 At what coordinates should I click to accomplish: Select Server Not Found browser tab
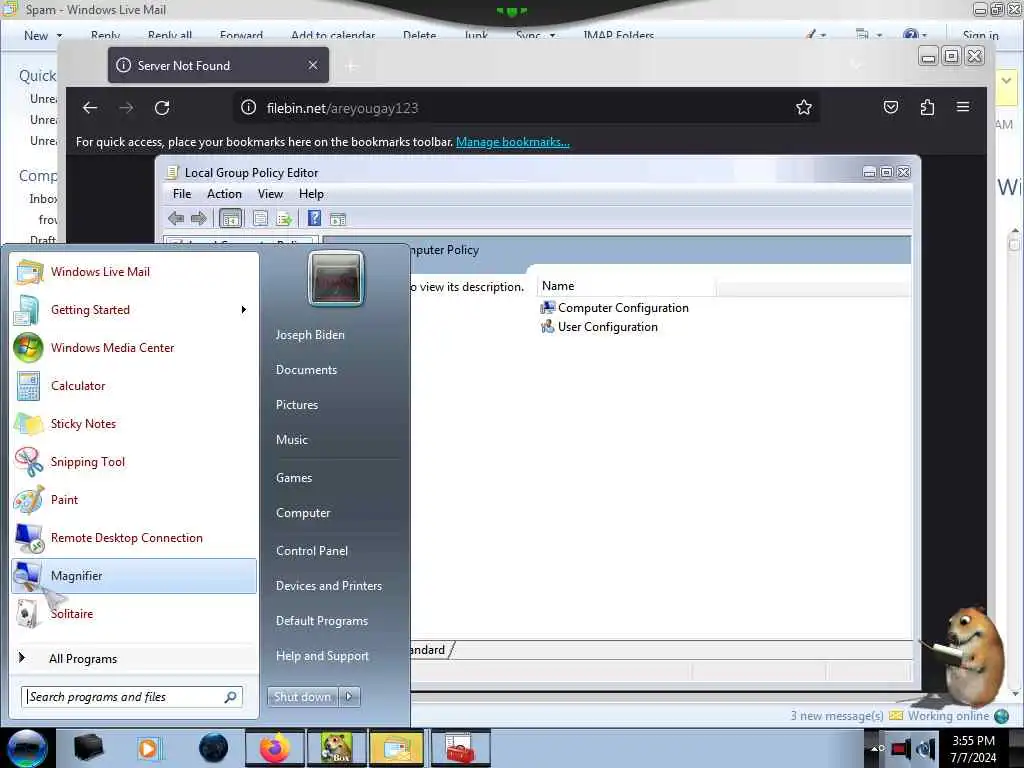point(218,65)
